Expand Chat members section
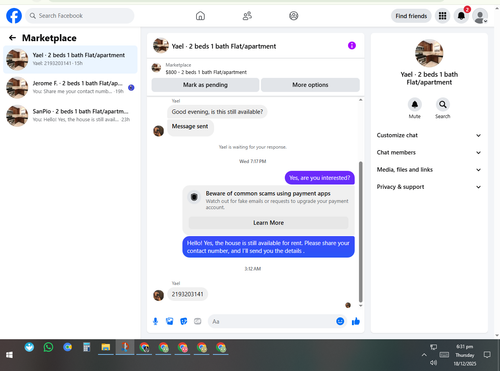The height and width of the screenshot is (371, 500). (x=429, y=152)
